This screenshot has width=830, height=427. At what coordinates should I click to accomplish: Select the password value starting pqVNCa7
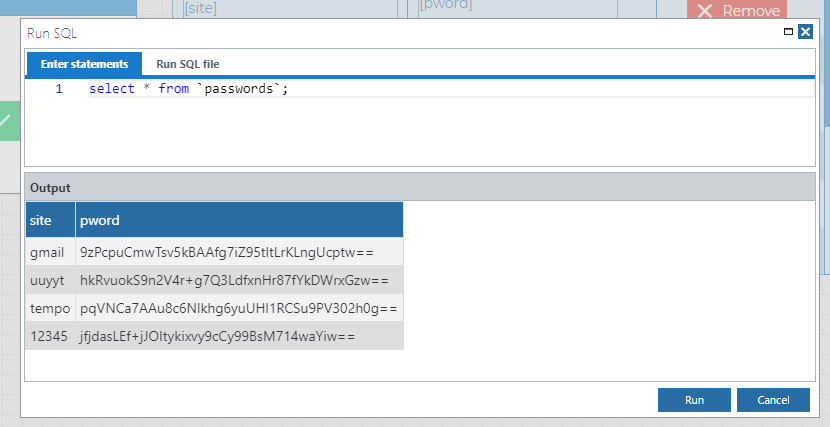(x=239, y=308)
